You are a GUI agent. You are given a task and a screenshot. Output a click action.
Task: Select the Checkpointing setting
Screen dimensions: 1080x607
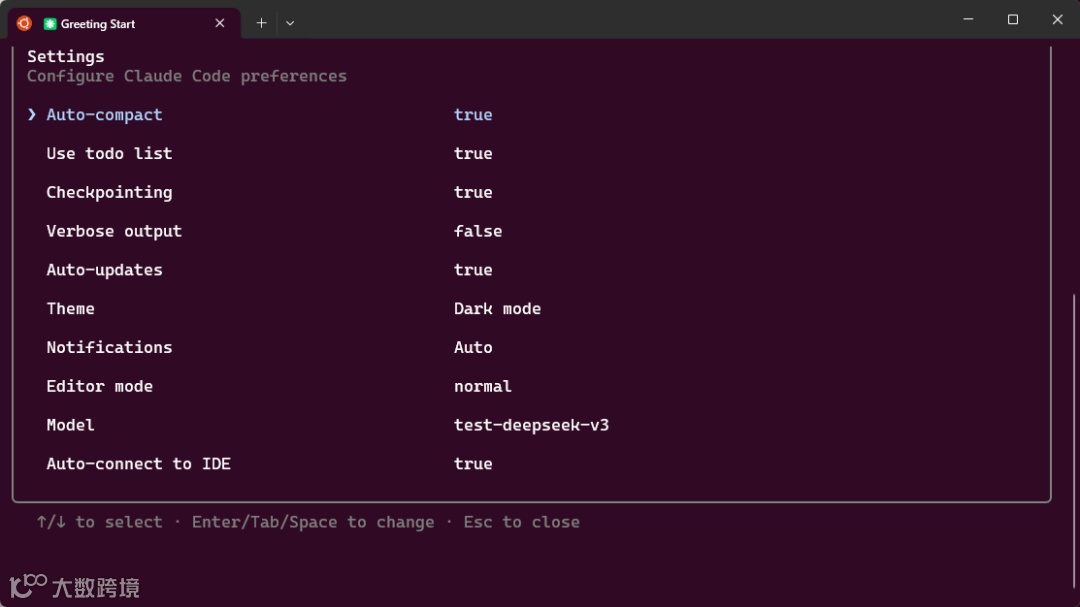click(x=109, y=192)
